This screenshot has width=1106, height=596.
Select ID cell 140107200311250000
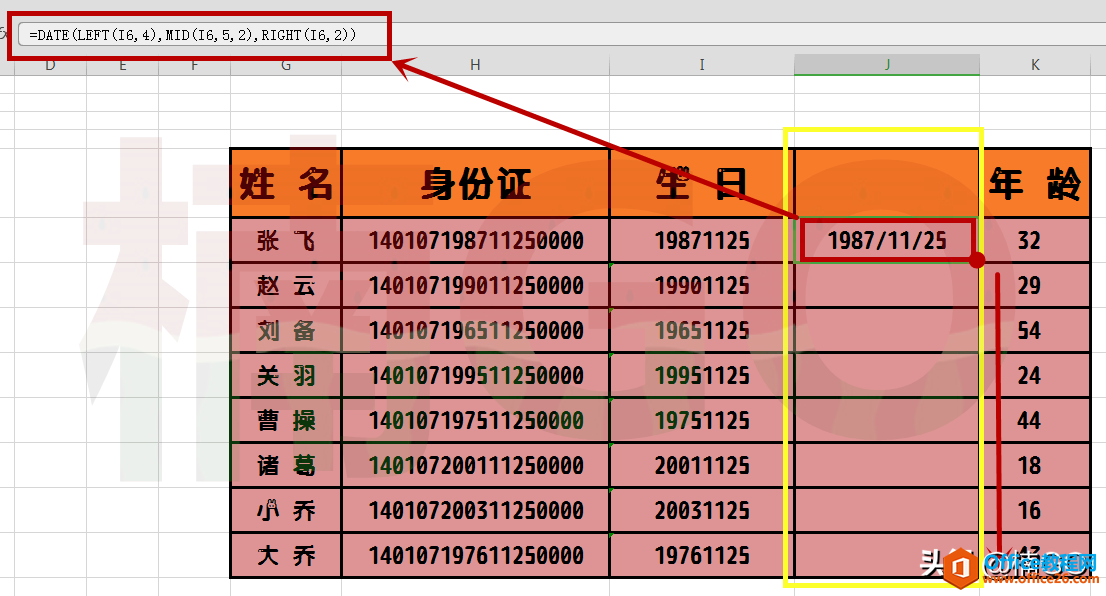point(475,510)
